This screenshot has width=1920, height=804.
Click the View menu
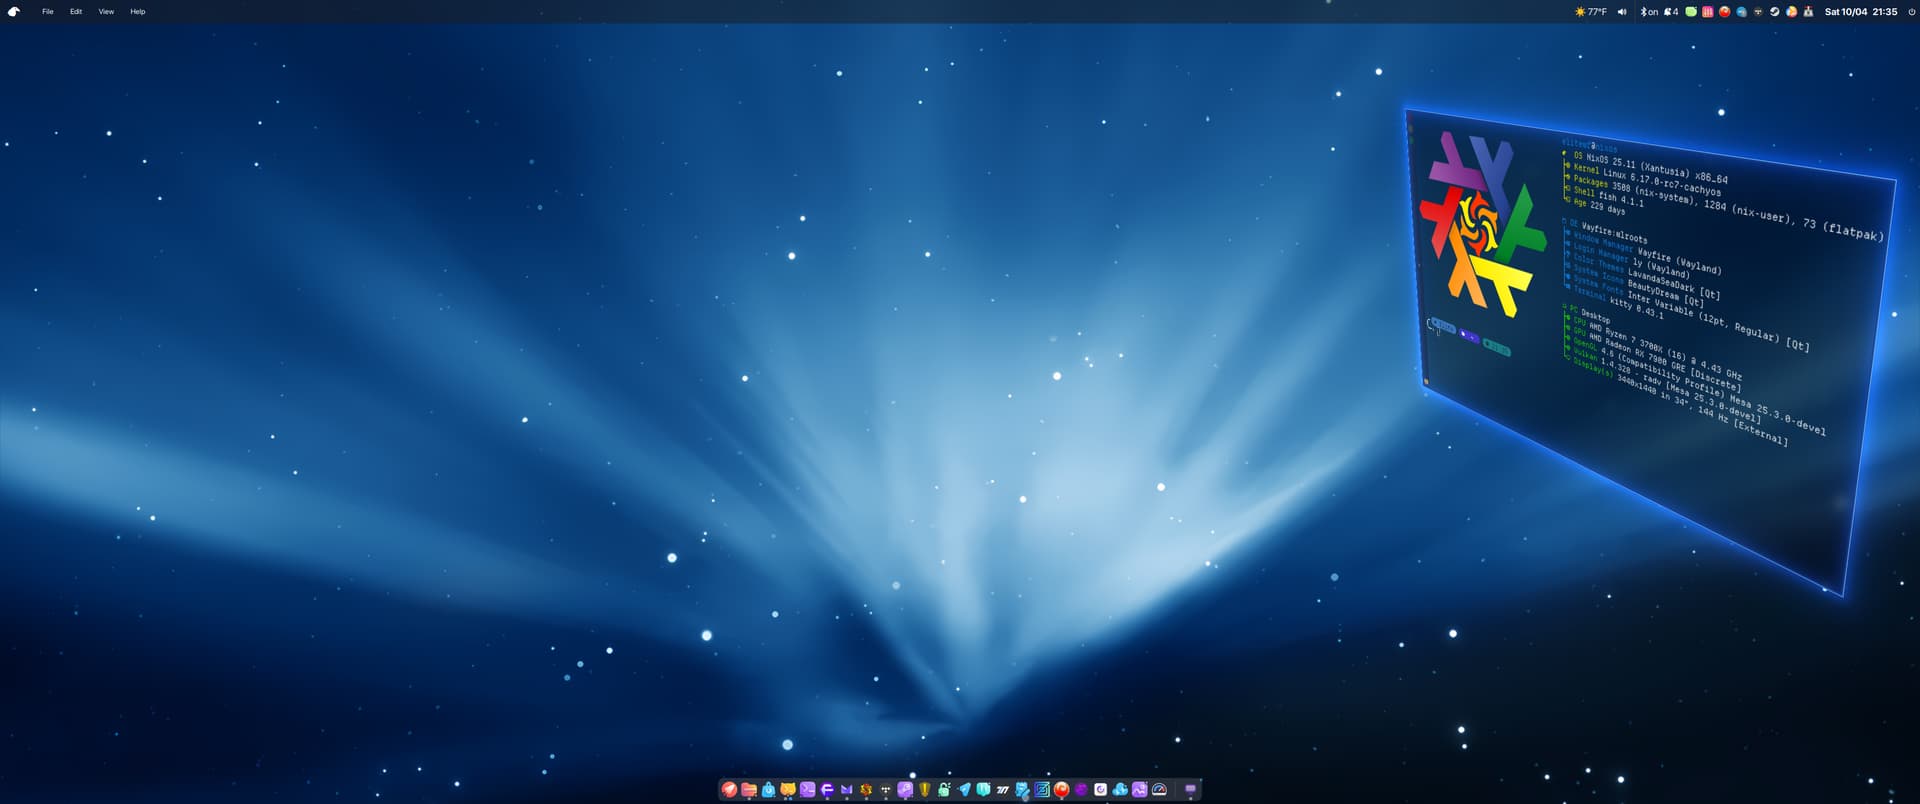point(106,12)
